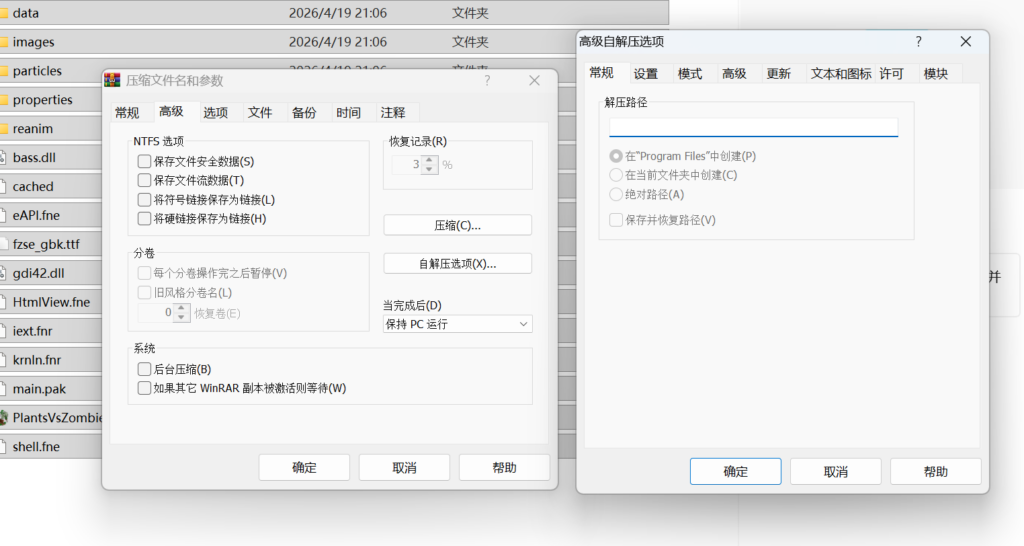Enable 保存文件安全数据(S) checkbox
Image resolution: width=1024 pixels, height=546 pixels.
pos(145,162)
